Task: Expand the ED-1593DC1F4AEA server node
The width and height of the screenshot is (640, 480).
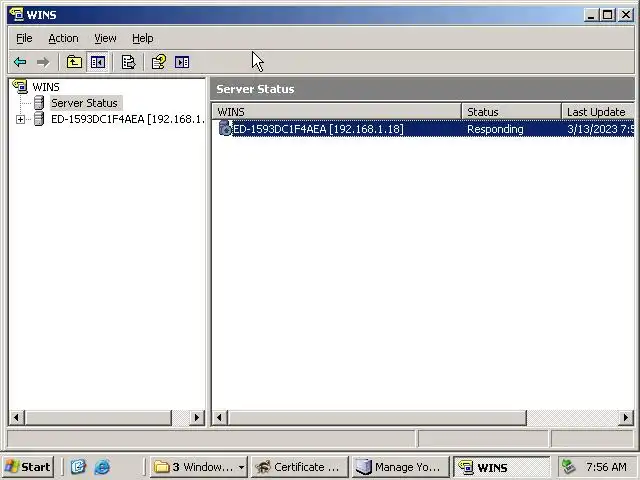Action: pos(20,120)
